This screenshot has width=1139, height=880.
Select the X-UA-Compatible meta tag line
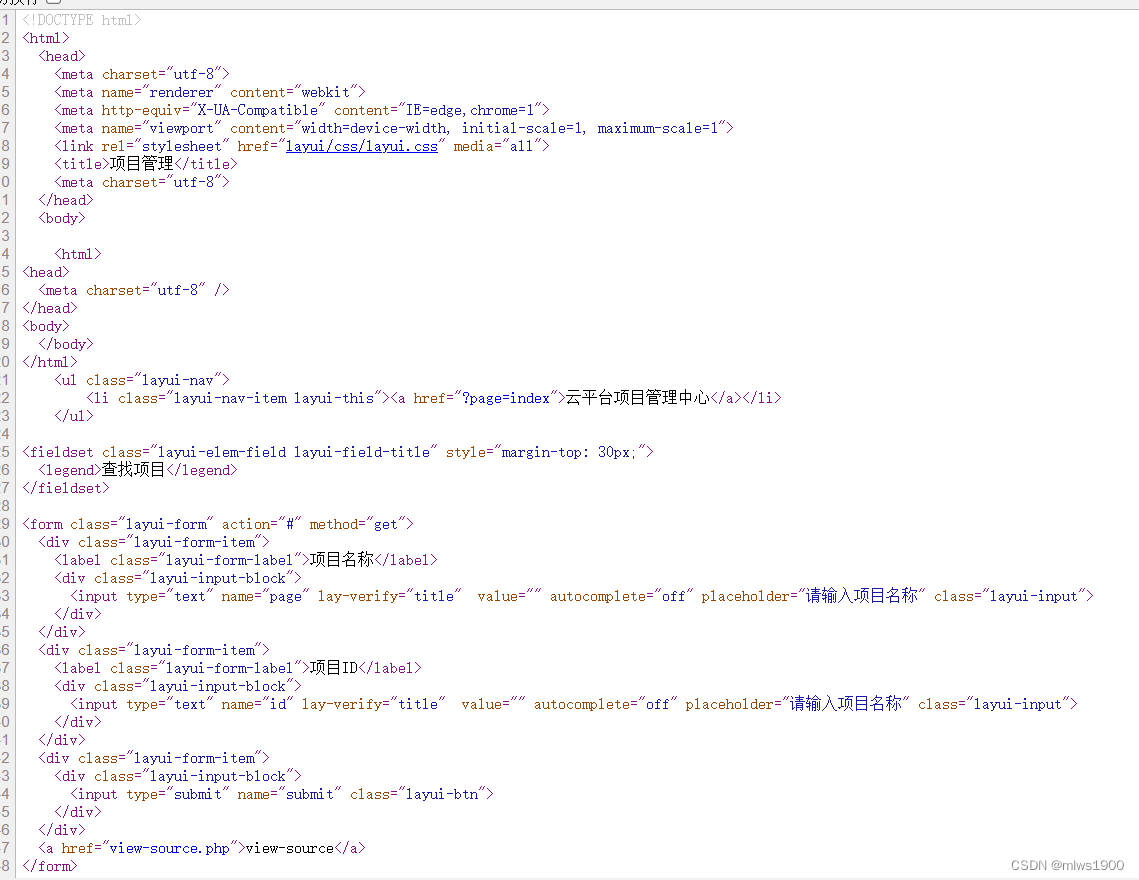tap(301, 110)
